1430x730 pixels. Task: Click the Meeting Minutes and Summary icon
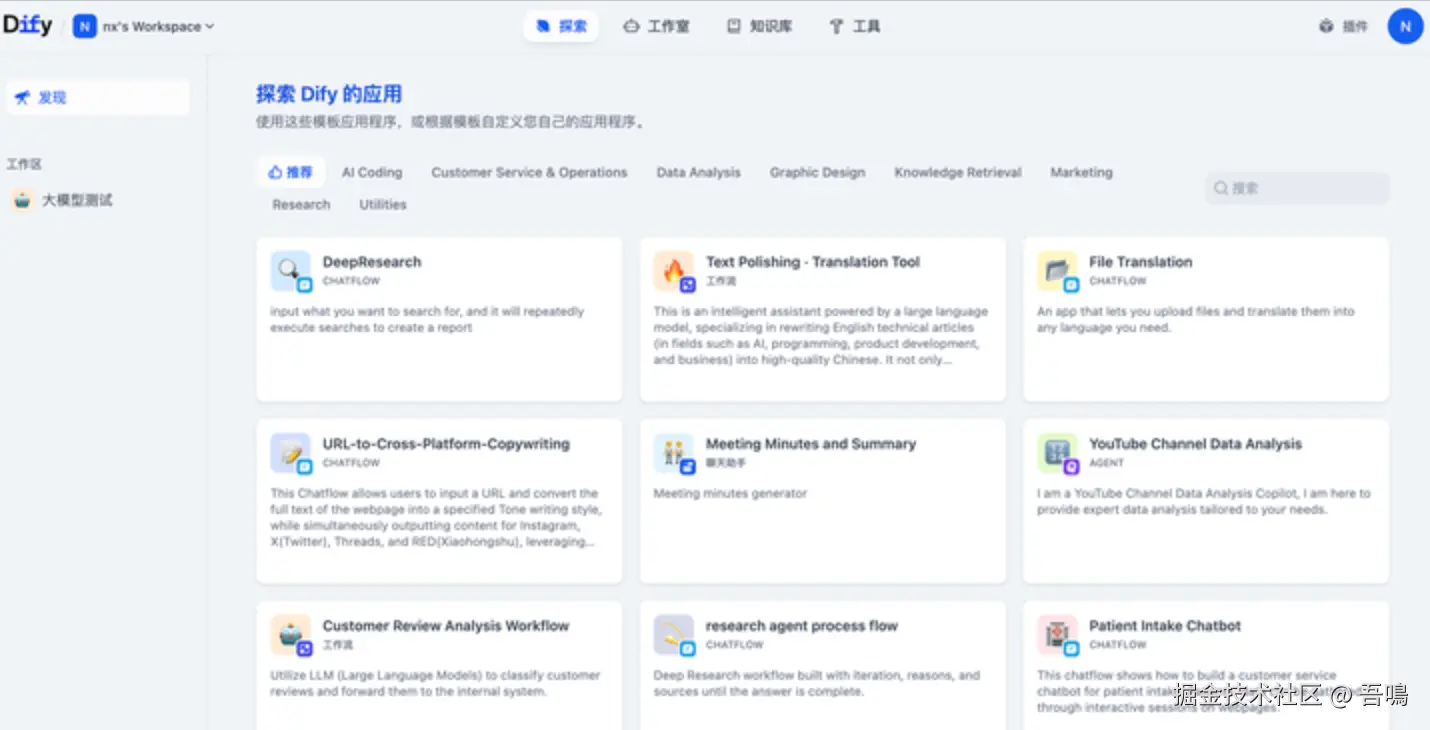674,453
